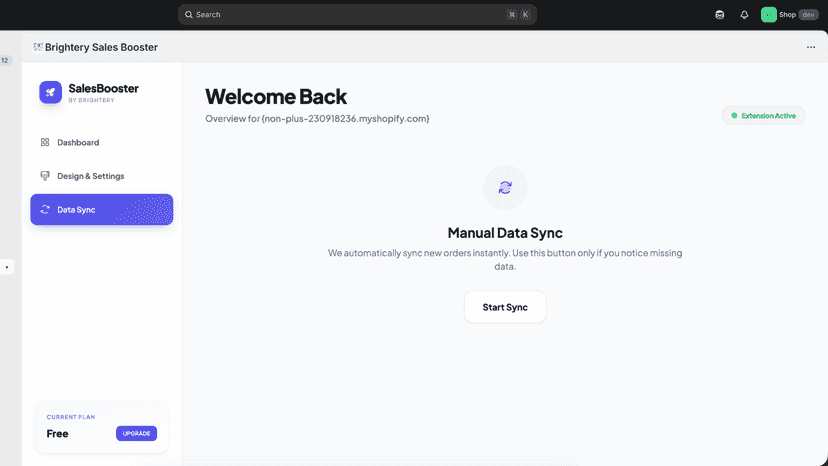Click Brightery Sales Booster app title icon

(37, 47)
